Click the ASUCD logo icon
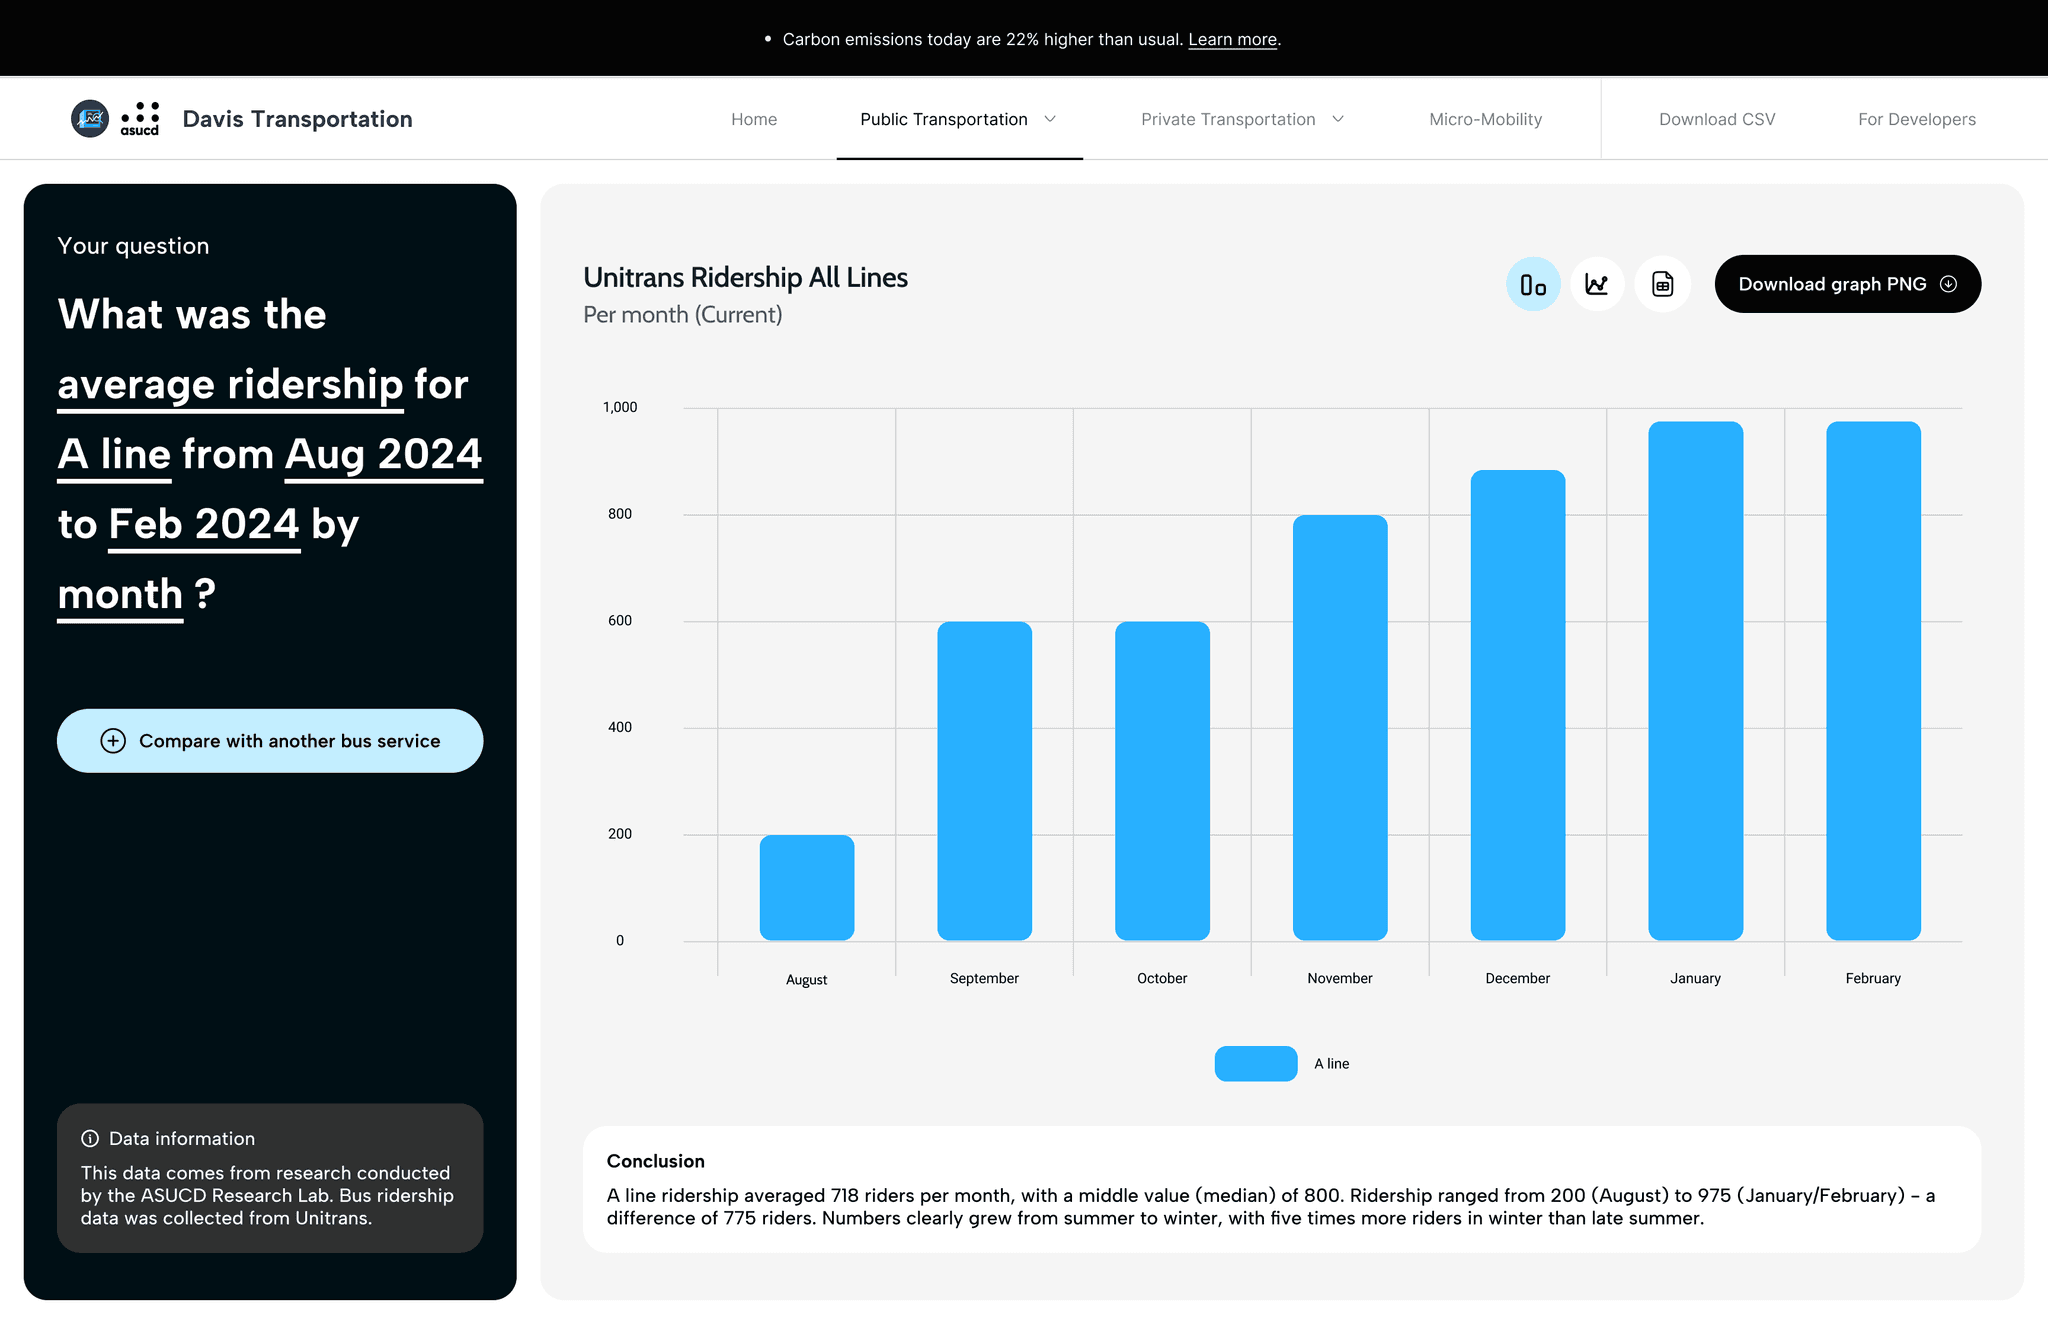This screenshot has height=1324, width=2048. (140, 119)
